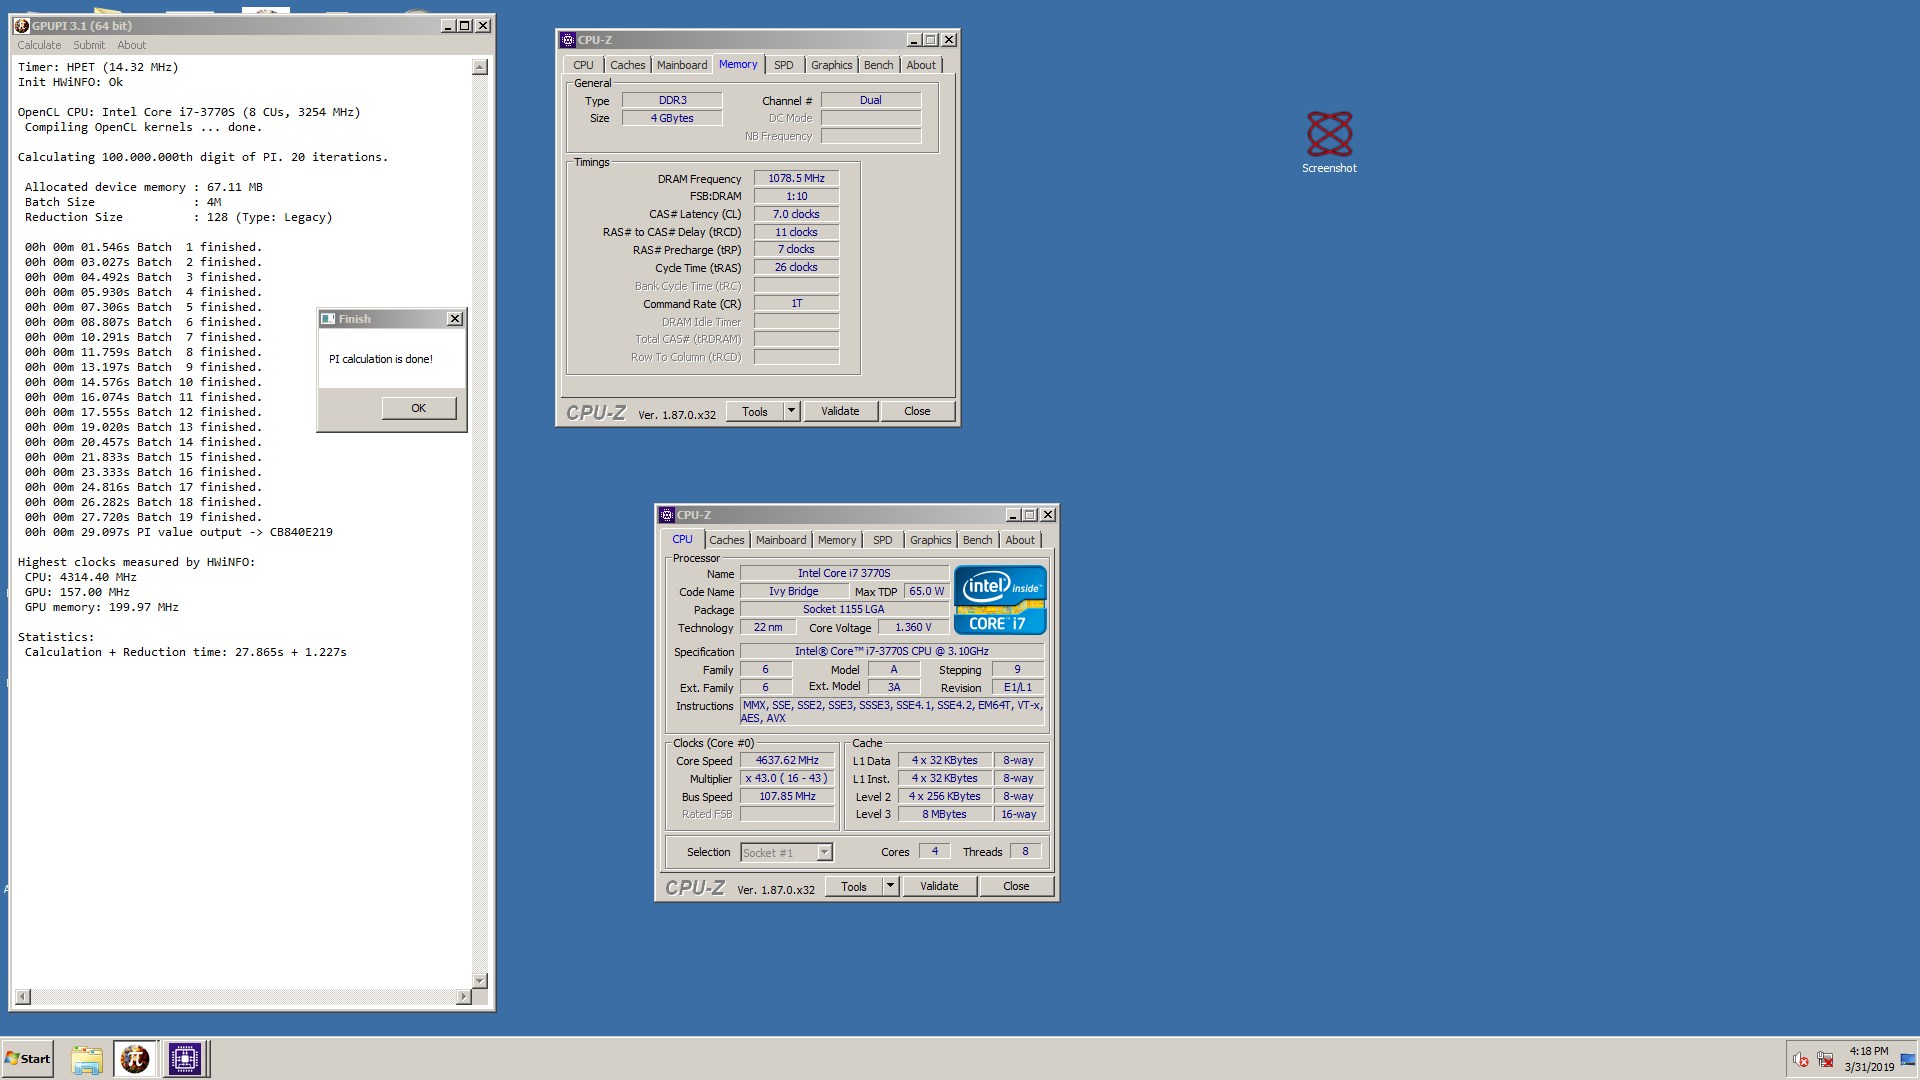Select About tab in upper CPU-Z window
This screenshot has width=1920, height=1080.
(x=922, y=65)
